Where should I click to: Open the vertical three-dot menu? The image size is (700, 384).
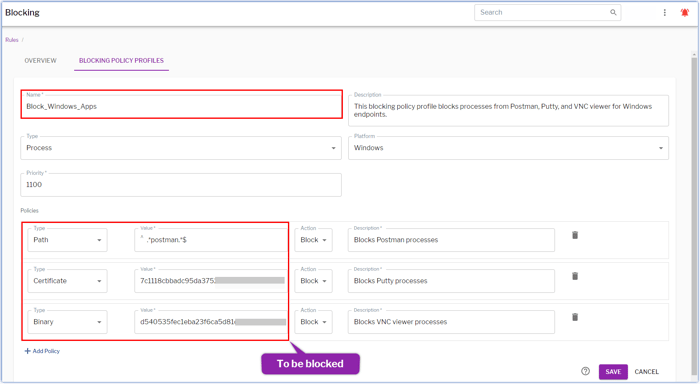pyautogui.click(x=664, y=13)
